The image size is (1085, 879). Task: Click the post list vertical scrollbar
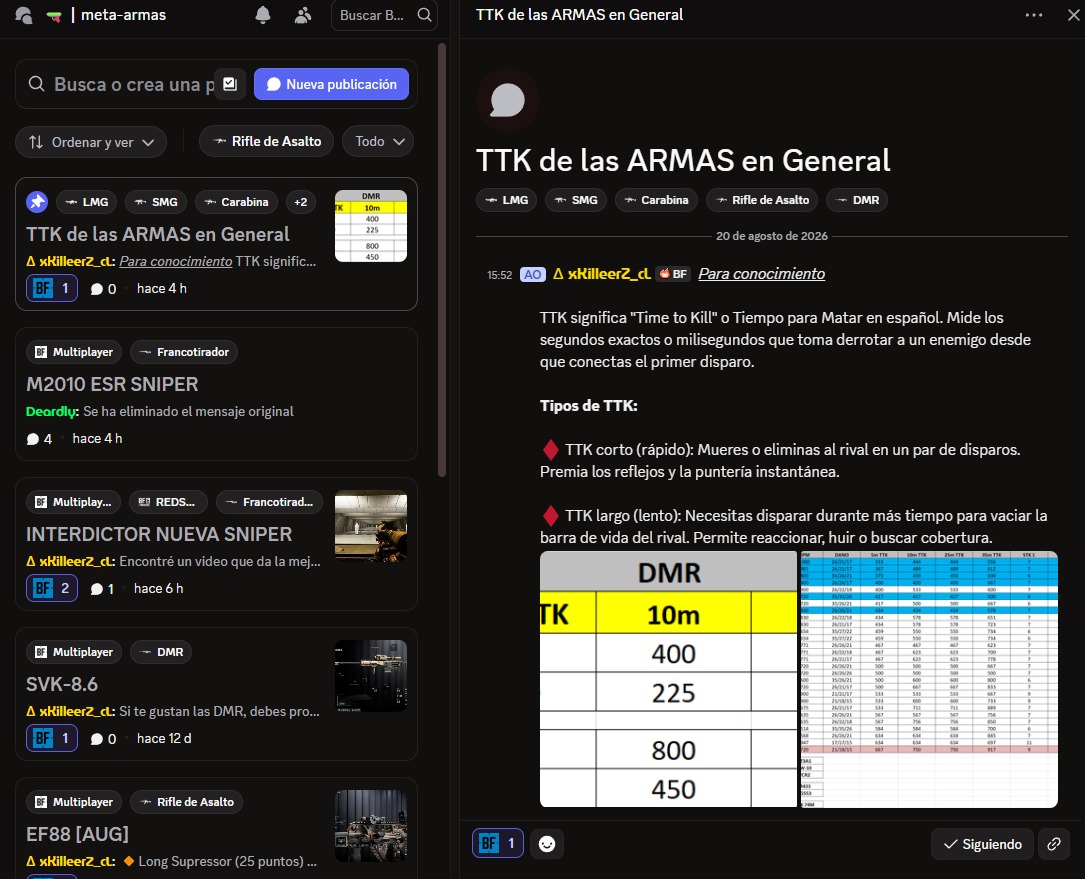pos(441,260)
